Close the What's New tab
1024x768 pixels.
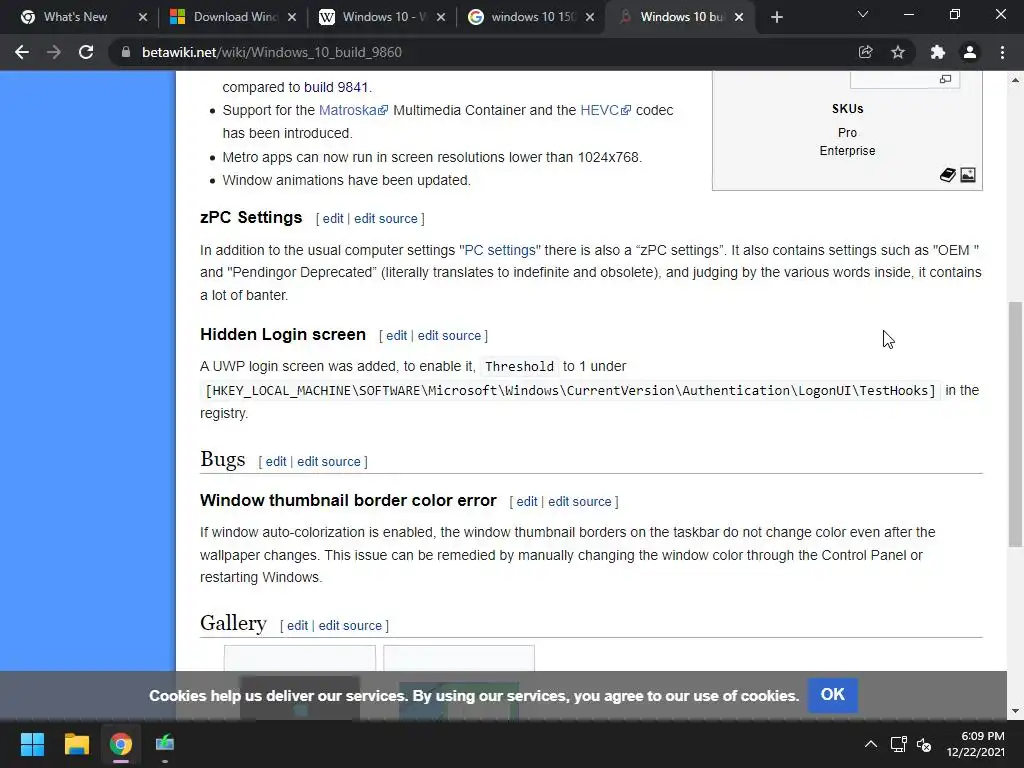pyautogui.click(x=143, y=17)
